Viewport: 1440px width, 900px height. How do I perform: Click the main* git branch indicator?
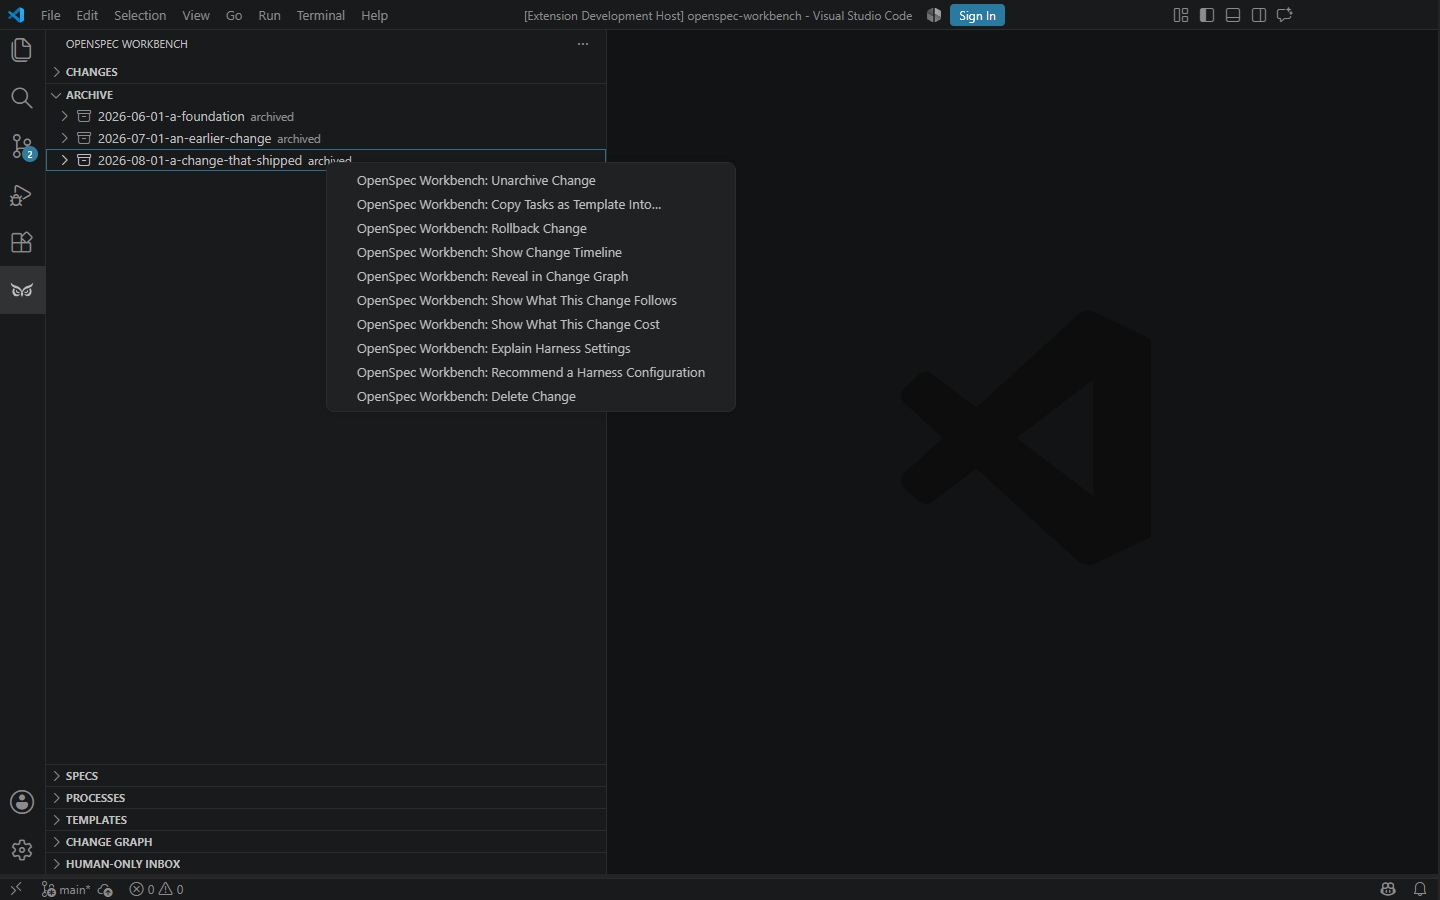(66, 889)
